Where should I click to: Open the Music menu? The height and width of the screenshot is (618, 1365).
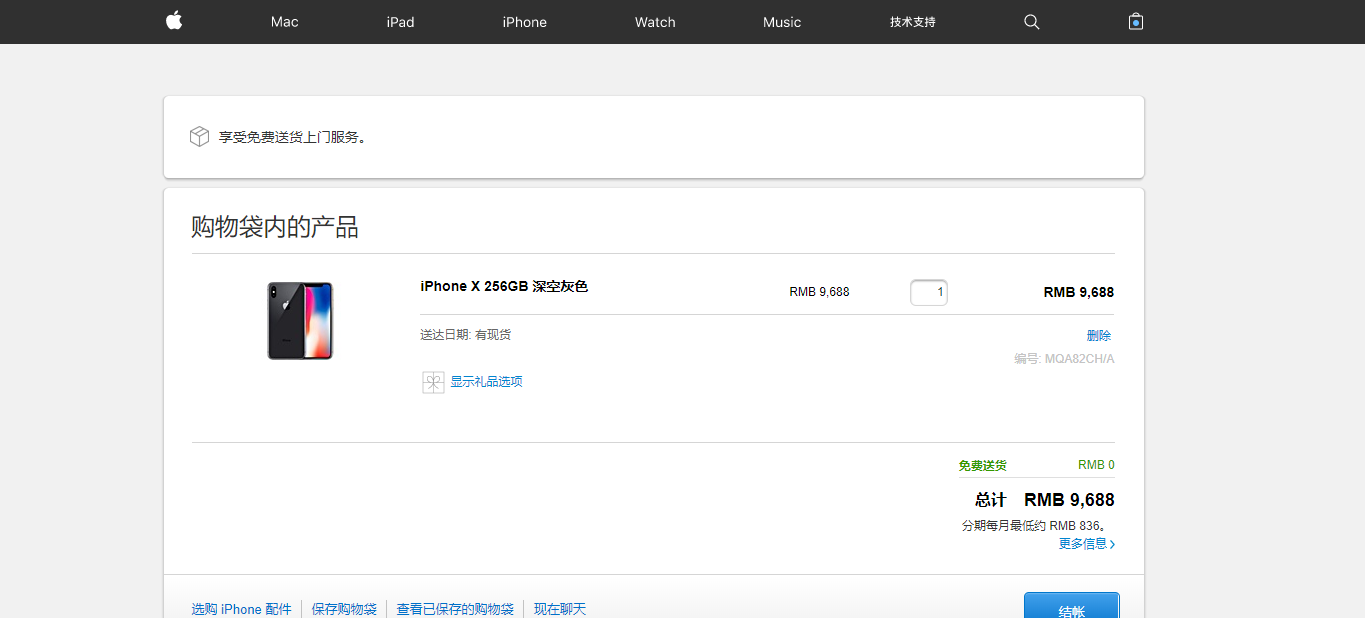782,22
